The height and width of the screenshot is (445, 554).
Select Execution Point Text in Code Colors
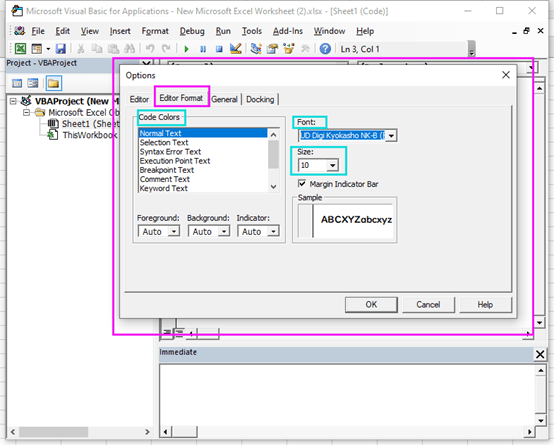(x=203, y=161)
